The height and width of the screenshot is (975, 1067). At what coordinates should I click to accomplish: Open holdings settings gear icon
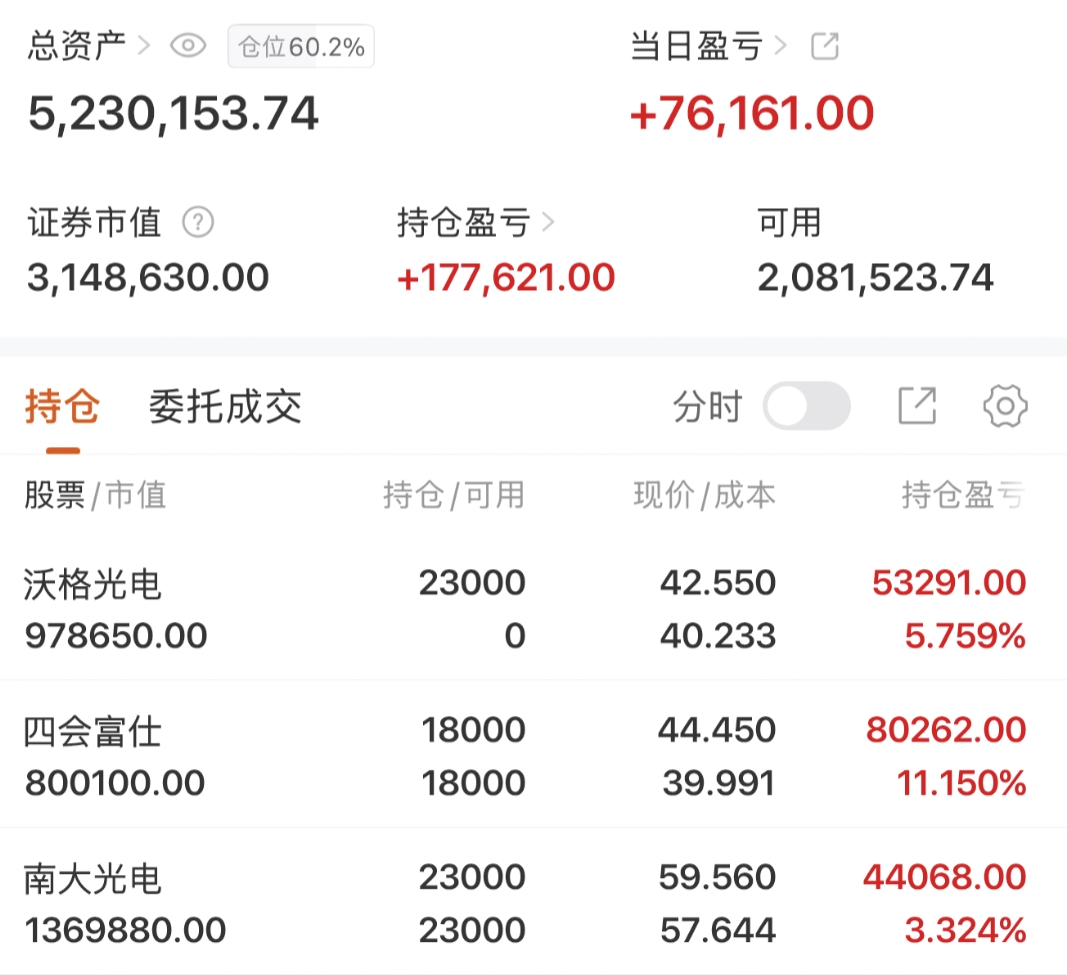(1005, 406)
